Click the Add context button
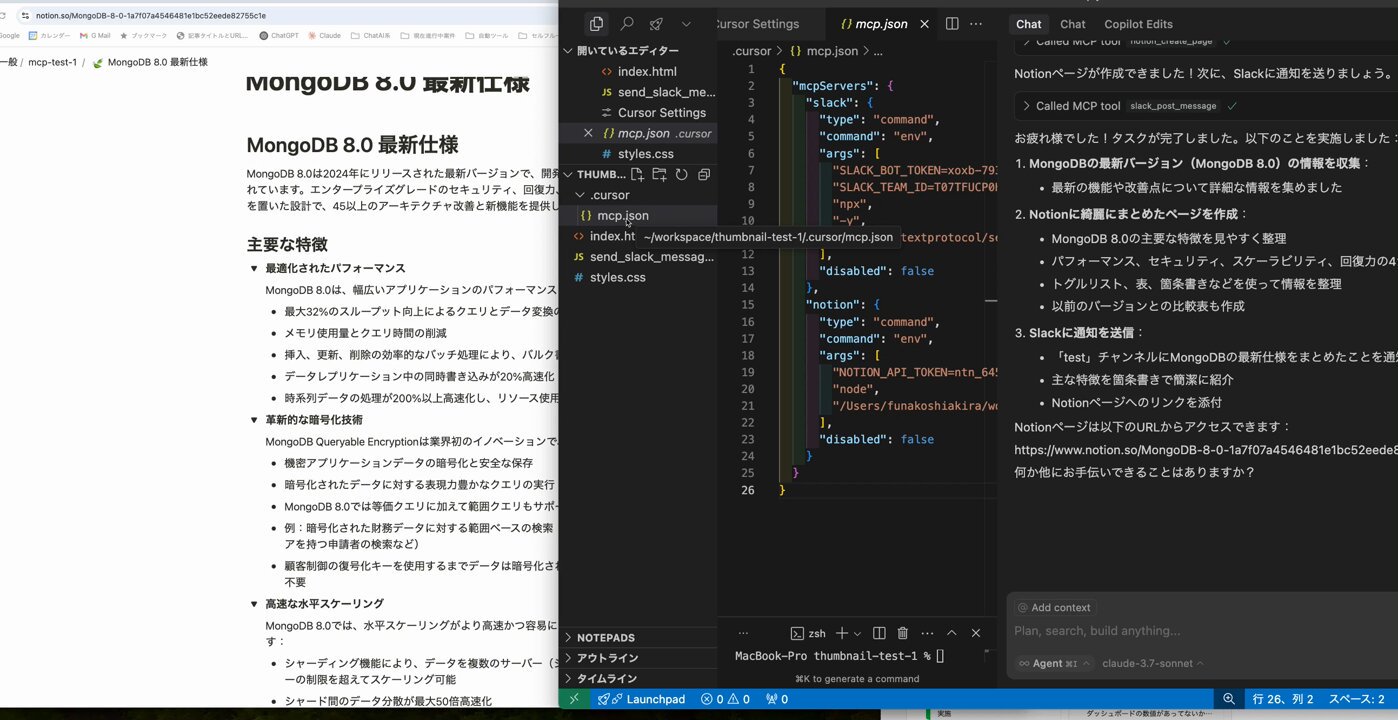 coord(1054,607)
